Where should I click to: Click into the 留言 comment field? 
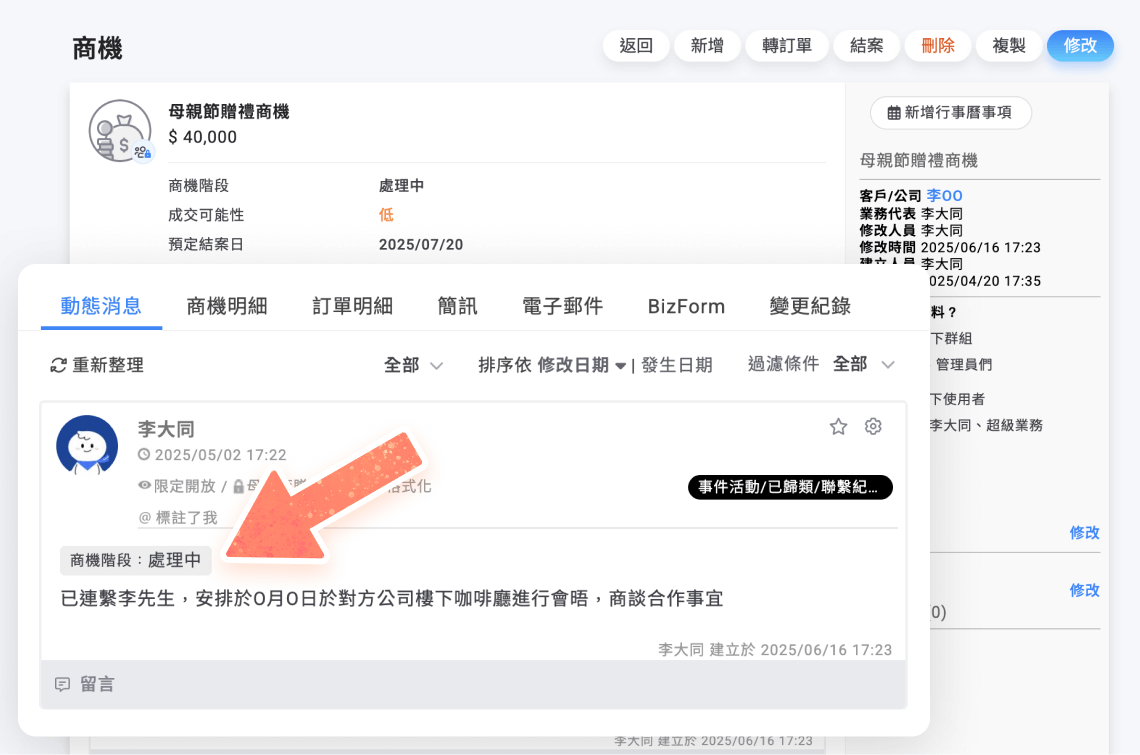(473, 684)
